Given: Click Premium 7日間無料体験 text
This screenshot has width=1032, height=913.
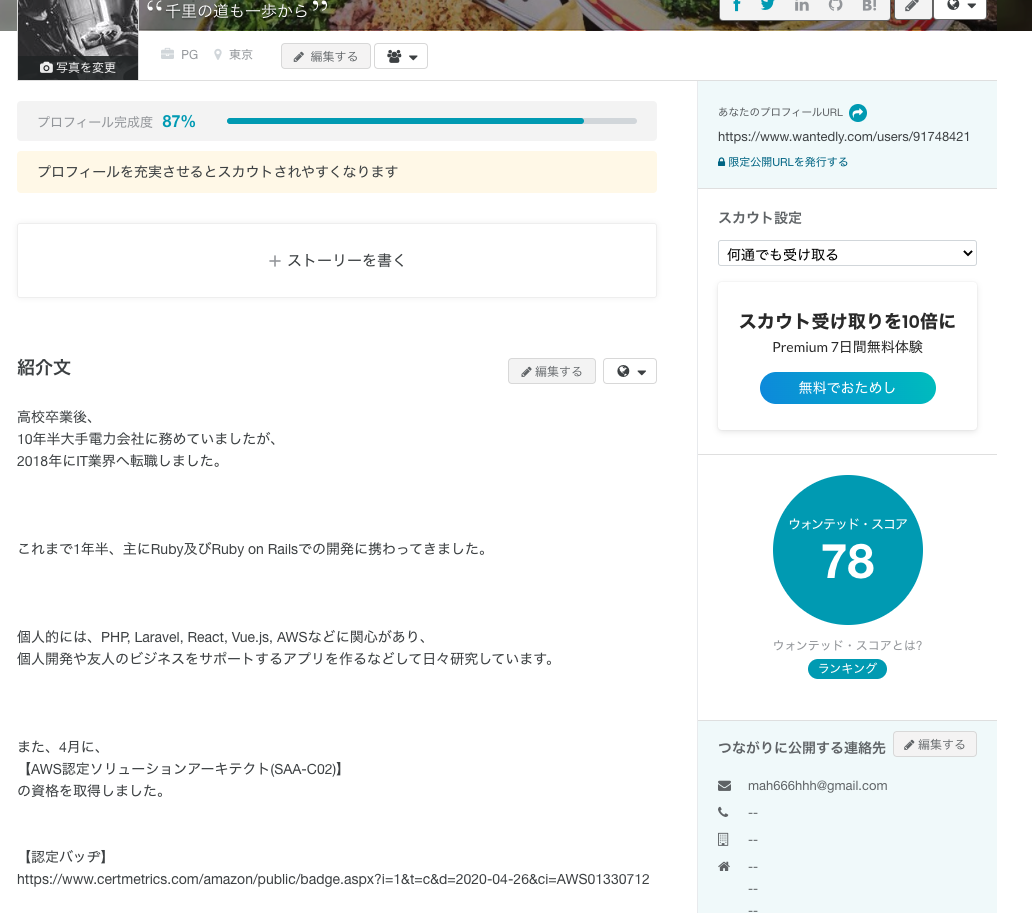Looking at the screenshot, I should pyautogui.click(x=847, y=347).
